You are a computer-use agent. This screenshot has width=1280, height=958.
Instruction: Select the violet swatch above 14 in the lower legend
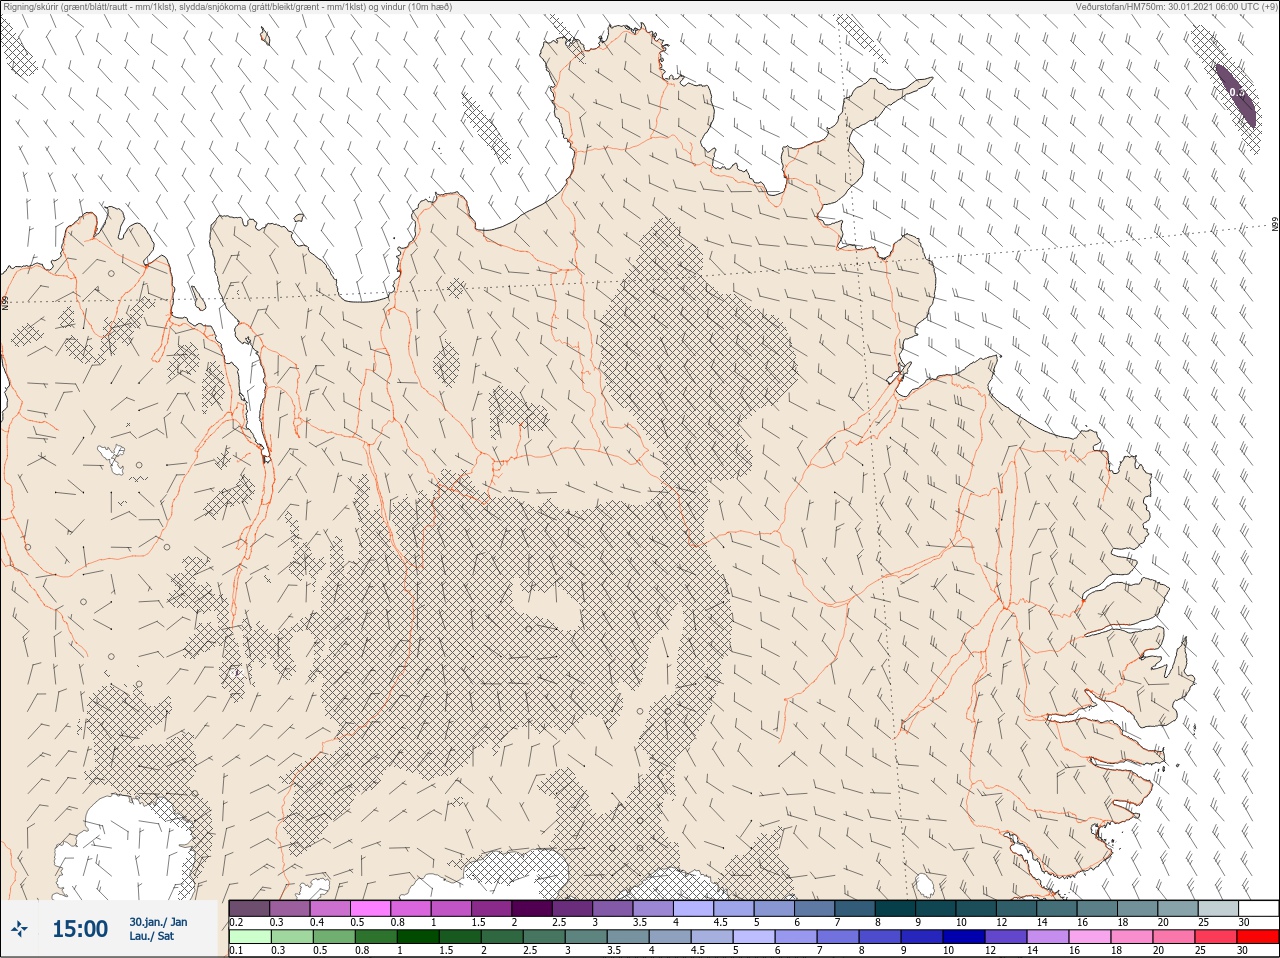coord(1048,937)
